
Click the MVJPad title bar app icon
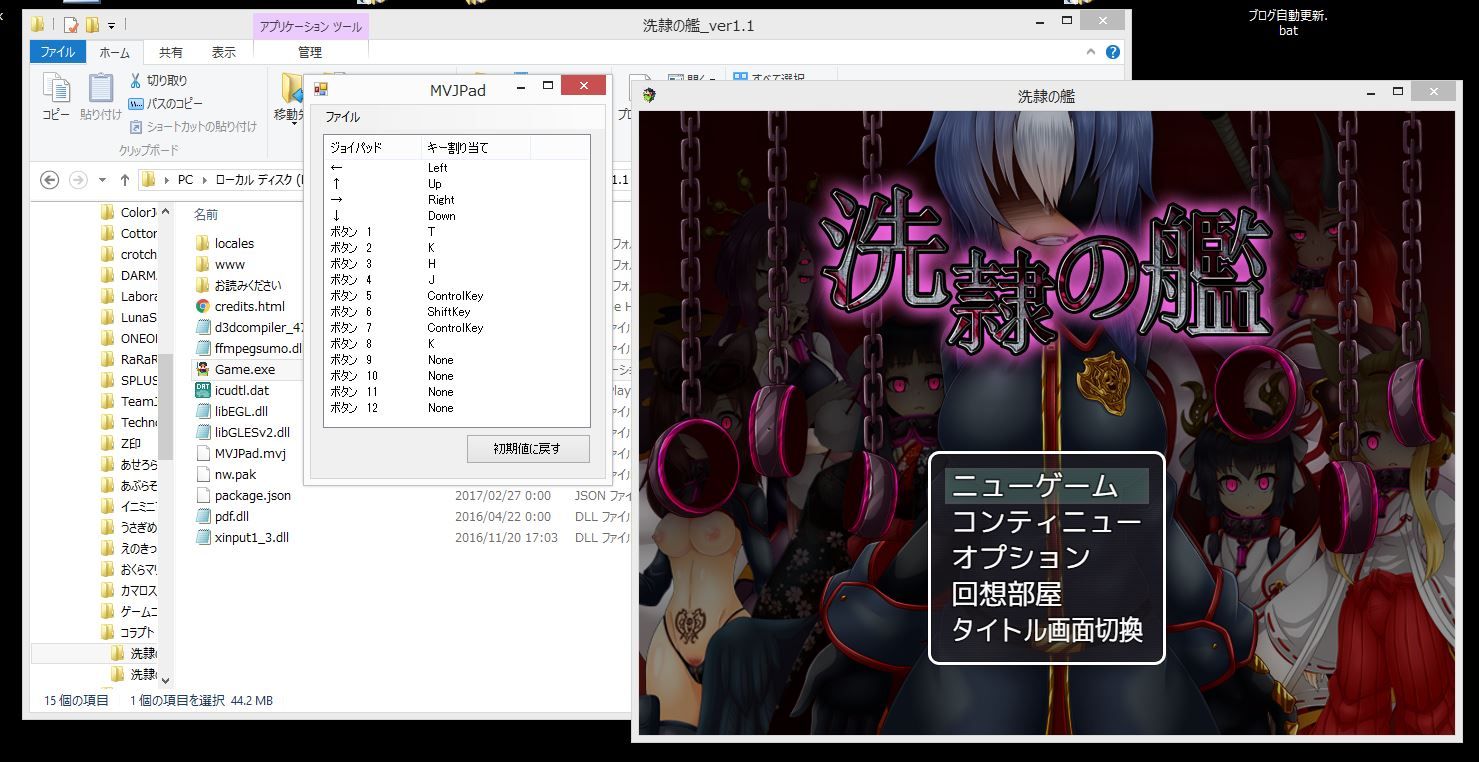321,89
